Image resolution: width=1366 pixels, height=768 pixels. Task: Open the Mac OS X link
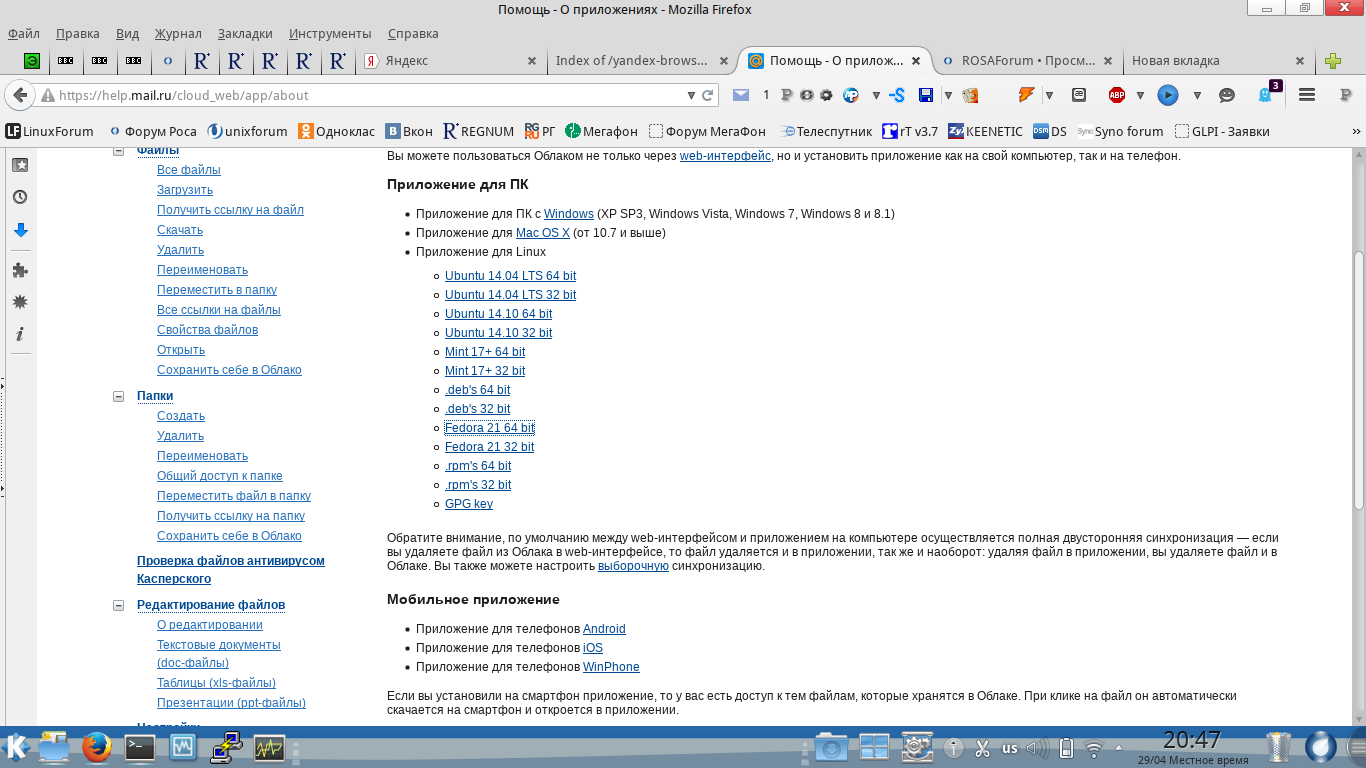543,233
